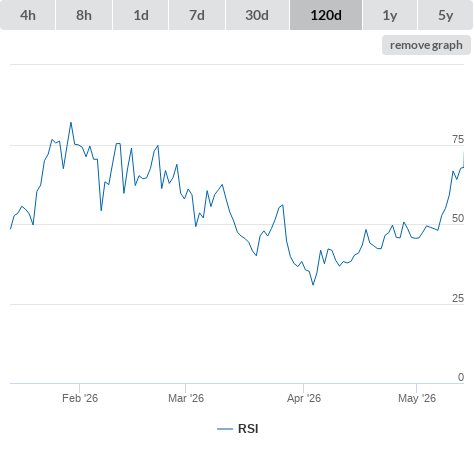Click the highest RSI peak near February
Viewport: 474px width, 455px height.
pos(71,123)
